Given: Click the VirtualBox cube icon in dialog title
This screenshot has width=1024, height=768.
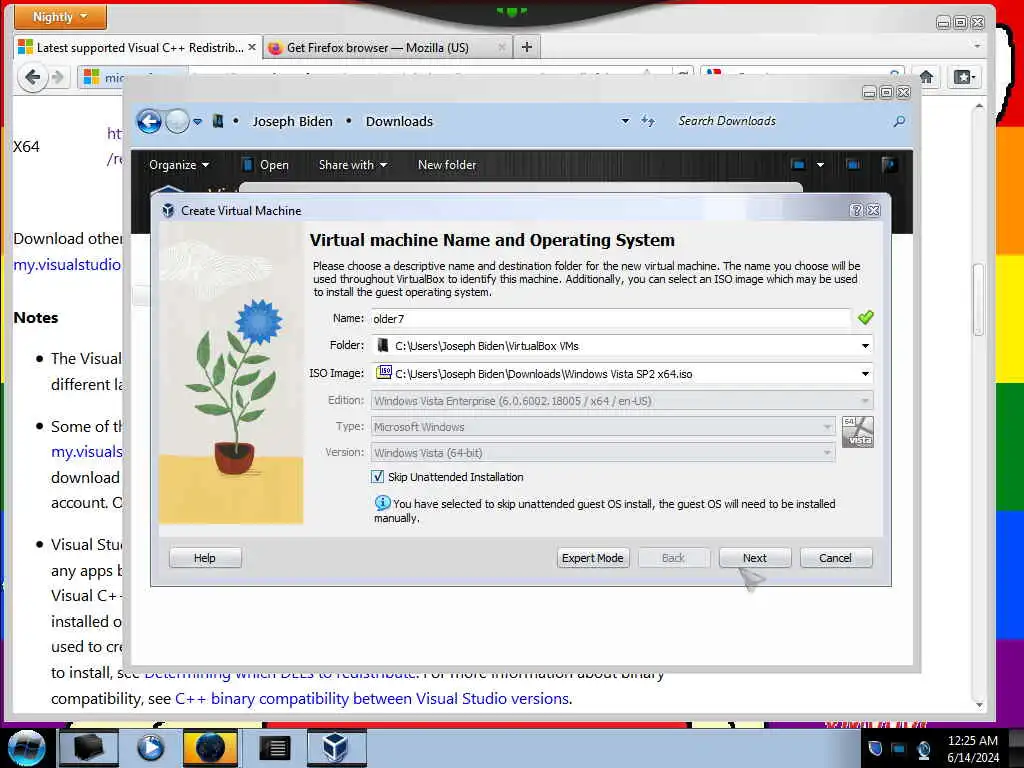Looking at the screenshot, I should click(x=168, y=210).
